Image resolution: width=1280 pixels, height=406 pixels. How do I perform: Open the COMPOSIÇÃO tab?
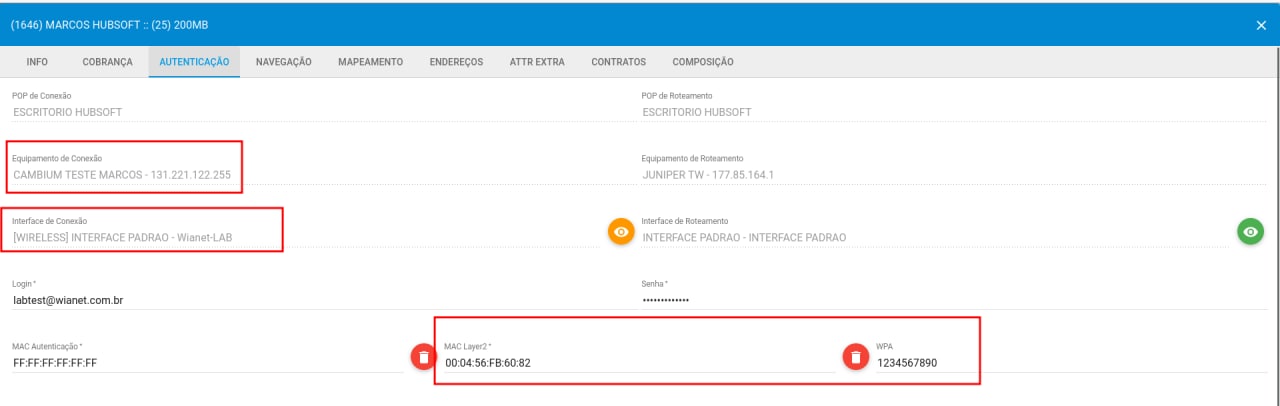[x=703, y=62]
